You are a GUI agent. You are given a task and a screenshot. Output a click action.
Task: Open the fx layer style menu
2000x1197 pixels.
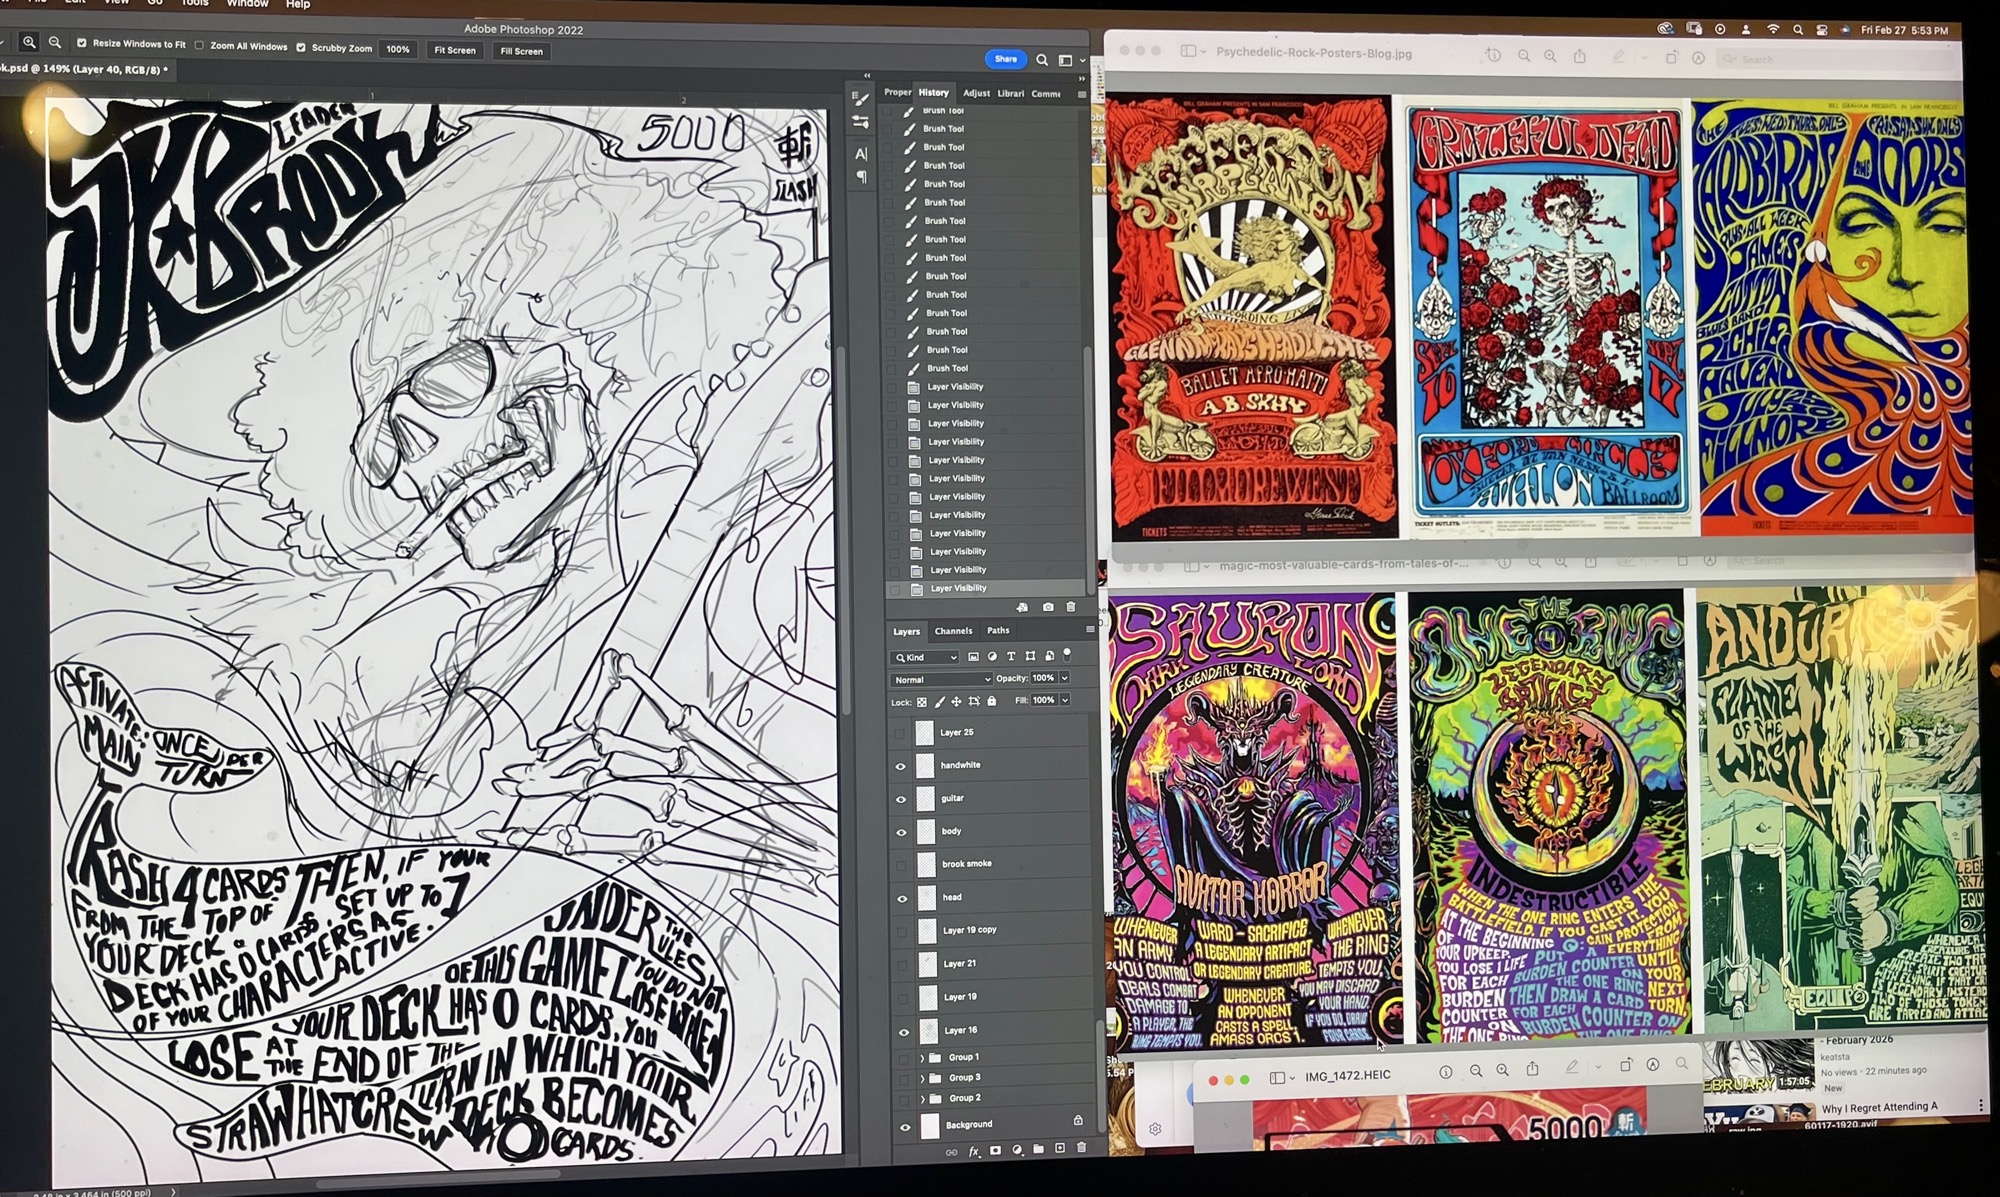tap(974, 1152)
